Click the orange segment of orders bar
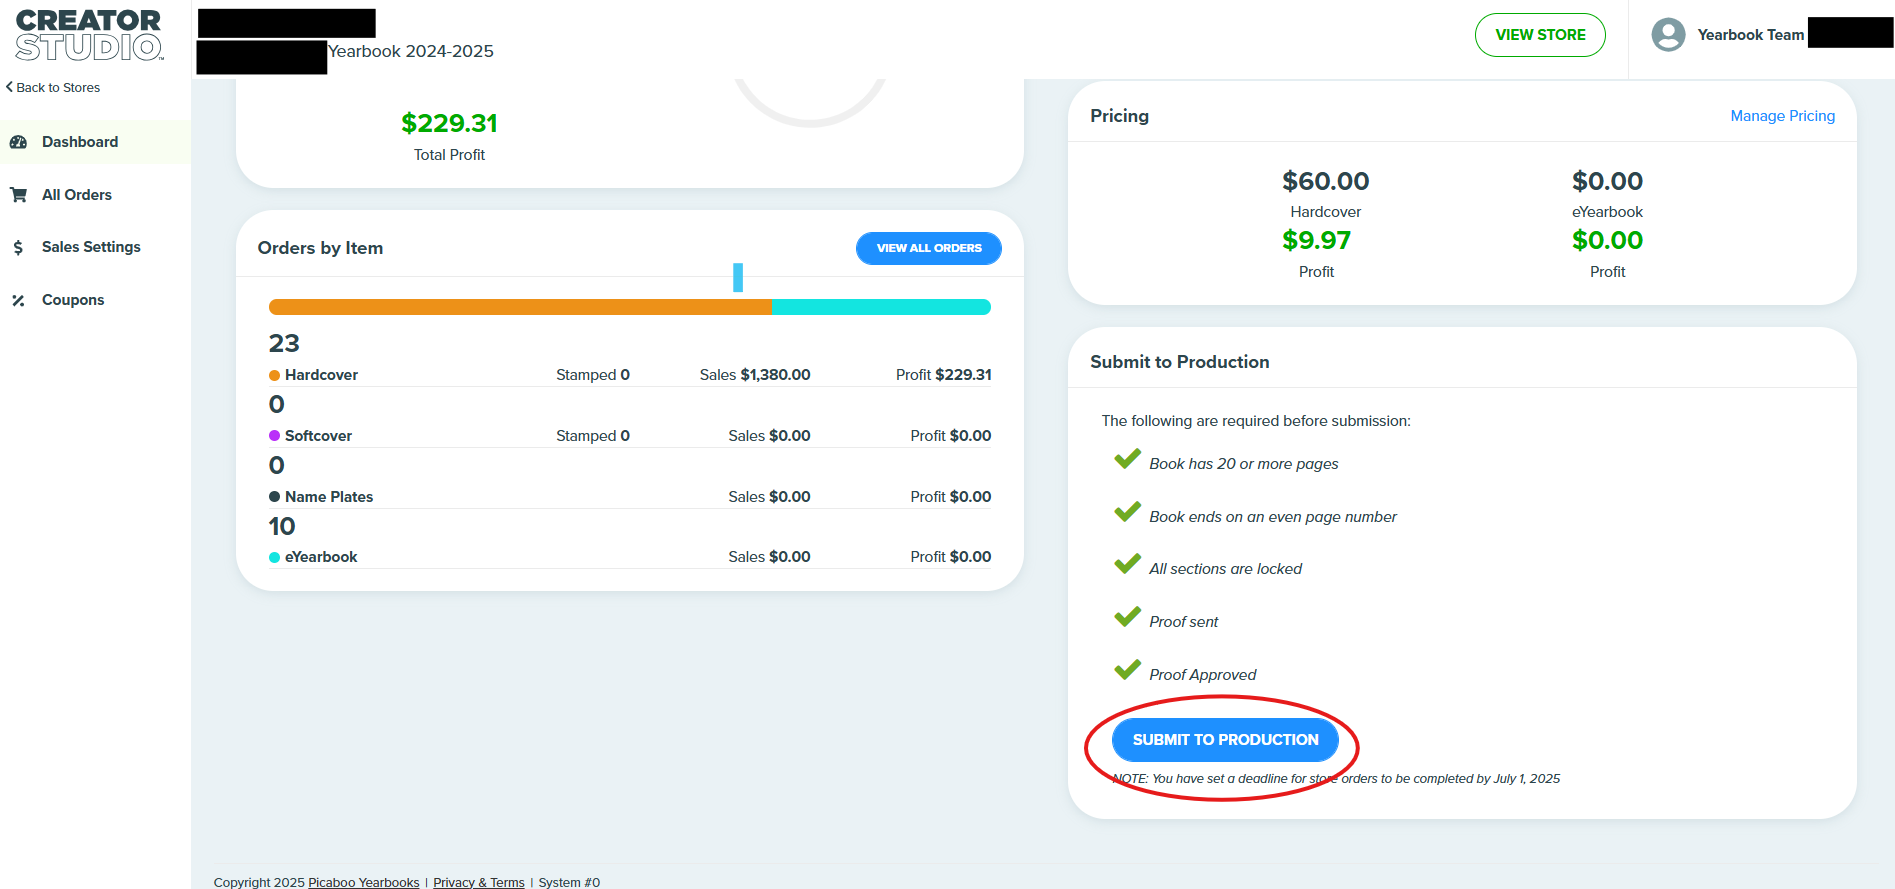The image size is (1895, 889). click(x=520, y=307)
